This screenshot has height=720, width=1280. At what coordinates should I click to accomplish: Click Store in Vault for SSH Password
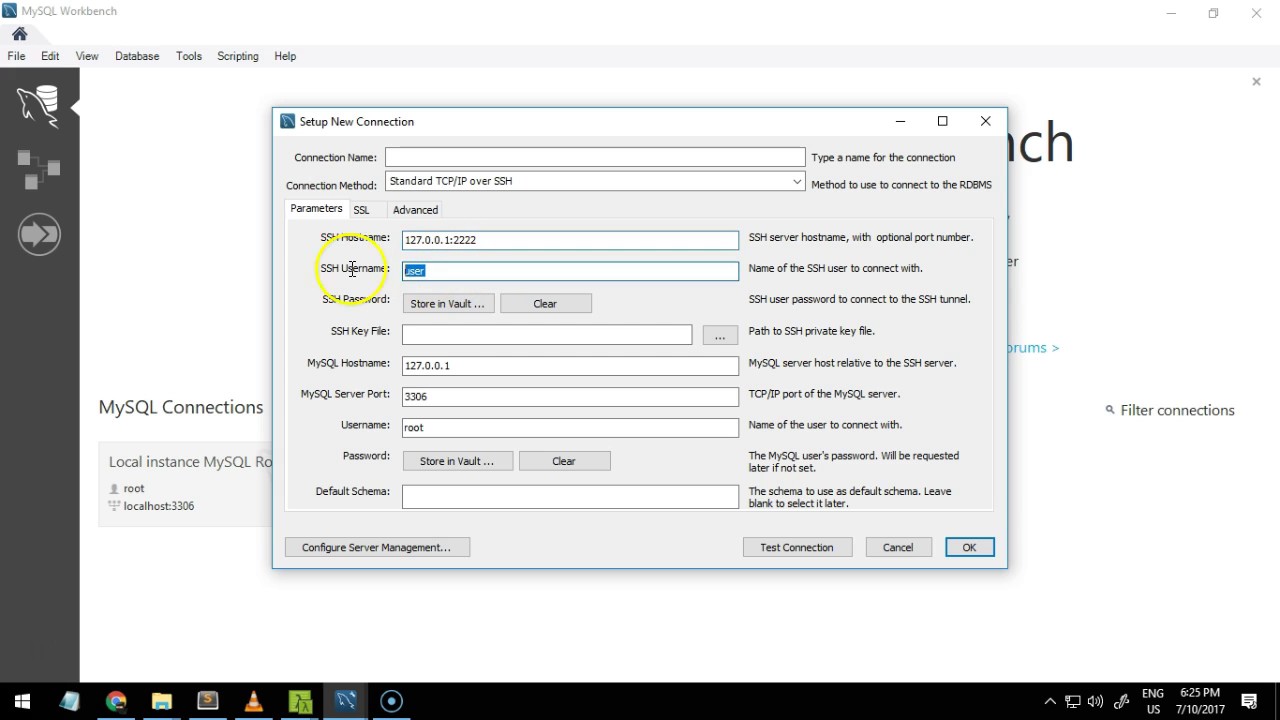[448, 303]
